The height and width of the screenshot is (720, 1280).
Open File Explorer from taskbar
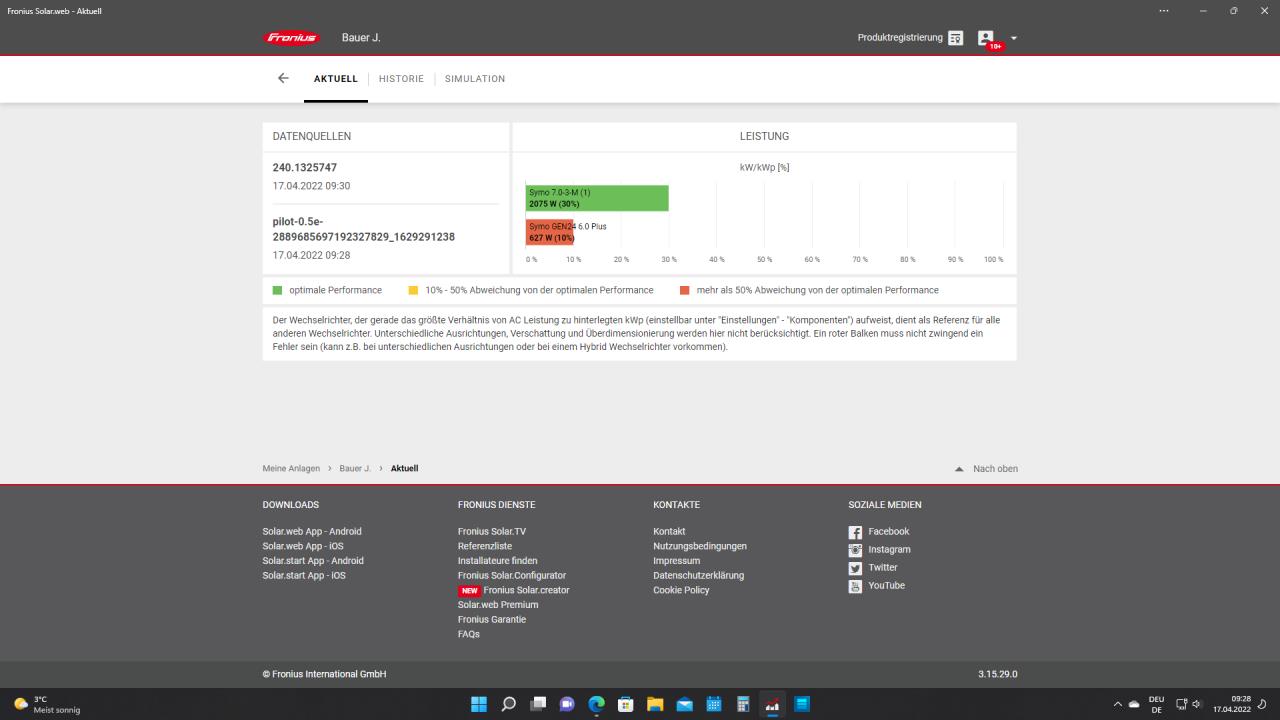[655, 704]
